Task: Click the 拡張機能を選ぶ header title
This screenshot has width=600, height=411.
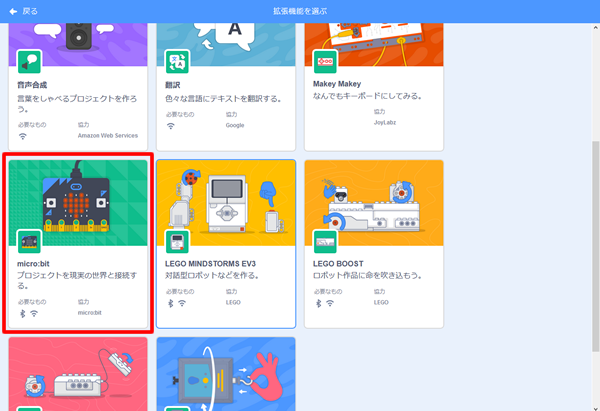Action: click(300, 11)
